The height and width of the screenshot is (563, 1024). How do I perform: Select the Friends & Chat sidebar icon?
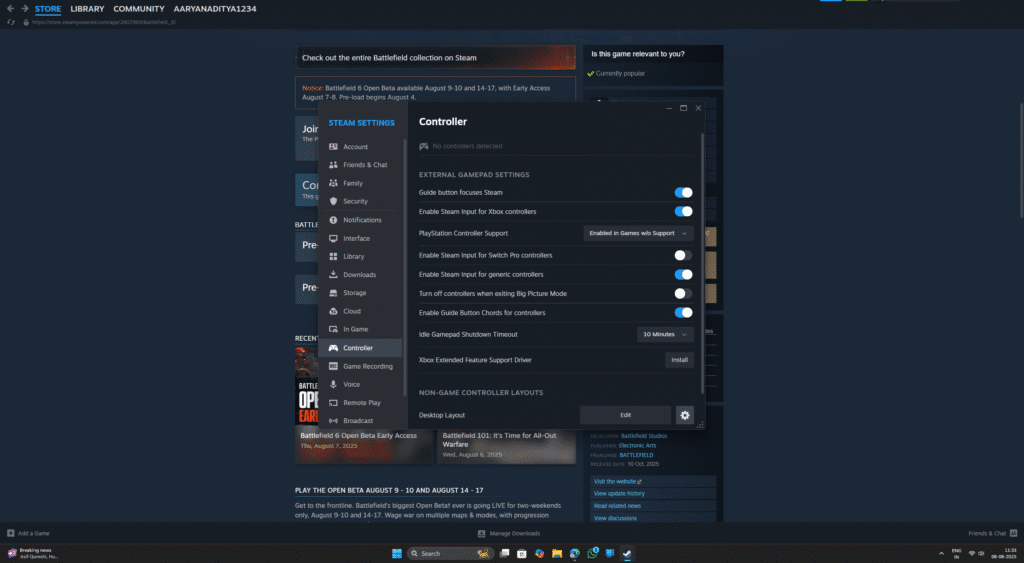[333, 165]
